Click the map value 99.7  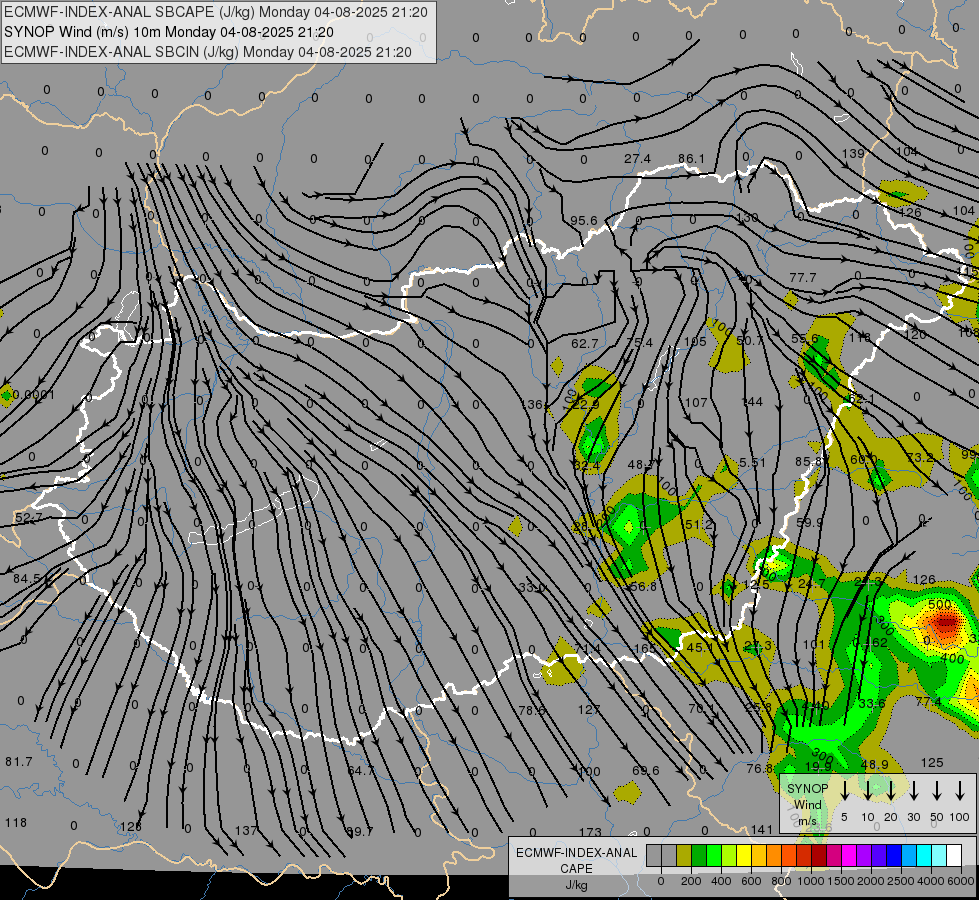[x=360, y=832]
